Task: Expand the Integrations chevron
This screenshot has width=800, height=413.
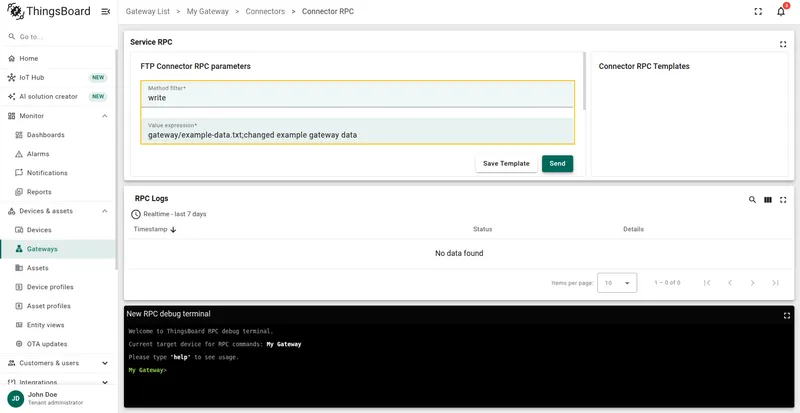Action: [105, 382]
